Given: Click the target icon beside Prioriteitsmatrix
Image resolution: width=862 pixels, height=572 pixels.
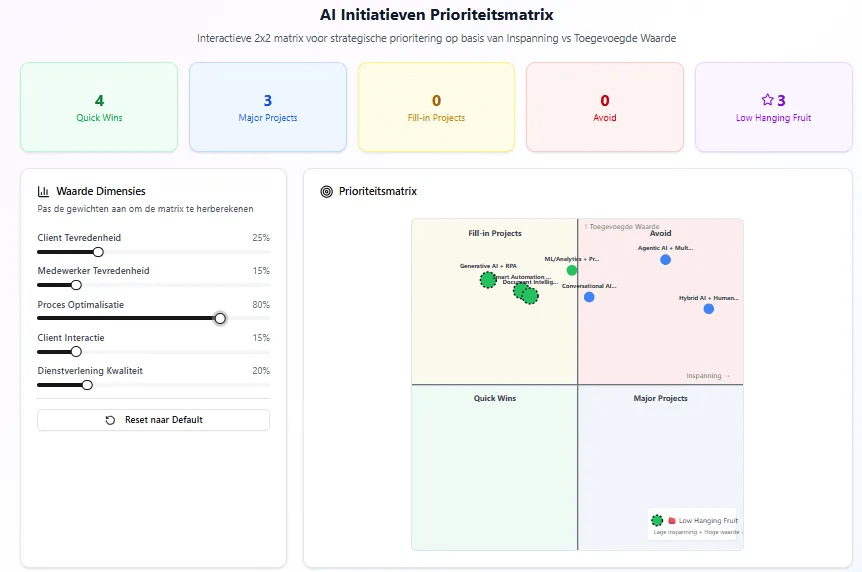Looking at the screenshot, I should click(326, 191).
